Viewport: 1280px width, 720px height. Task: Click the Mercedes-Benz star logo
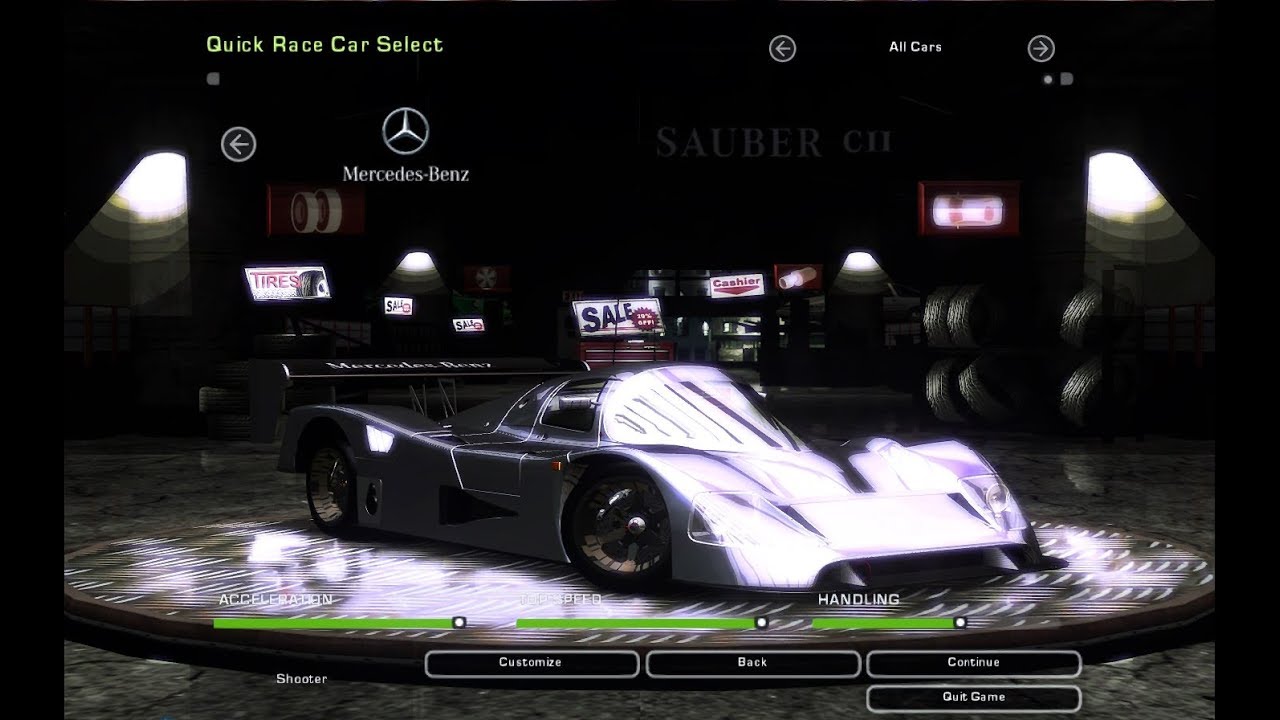coord(406,131)
